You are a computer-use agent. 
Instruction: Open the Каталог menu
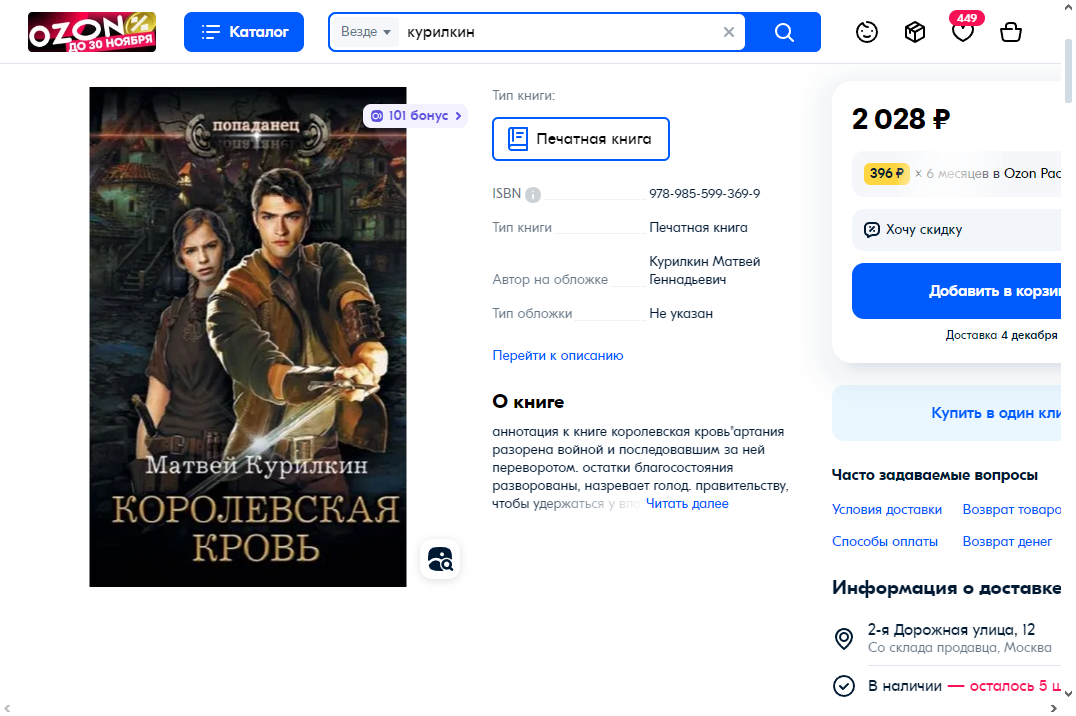coord(245,32)
